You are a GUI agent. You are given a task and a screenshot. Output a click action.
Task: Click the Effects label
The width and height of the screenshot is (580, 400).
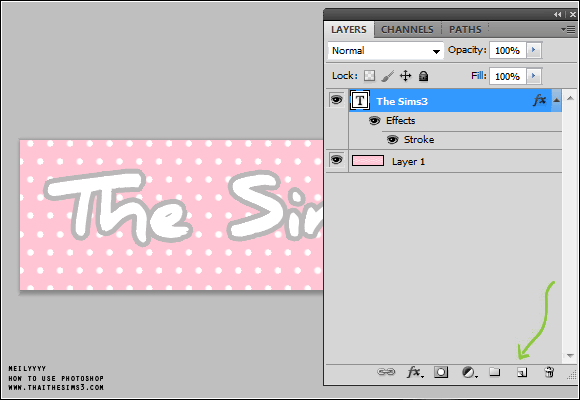pos(401,121)
